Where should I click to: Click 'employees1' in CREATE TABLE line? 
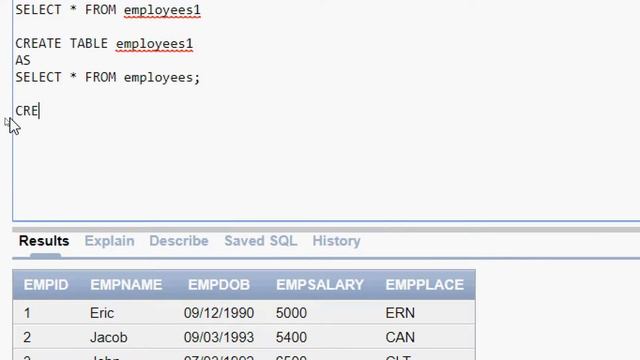click(x=154, y=44)
